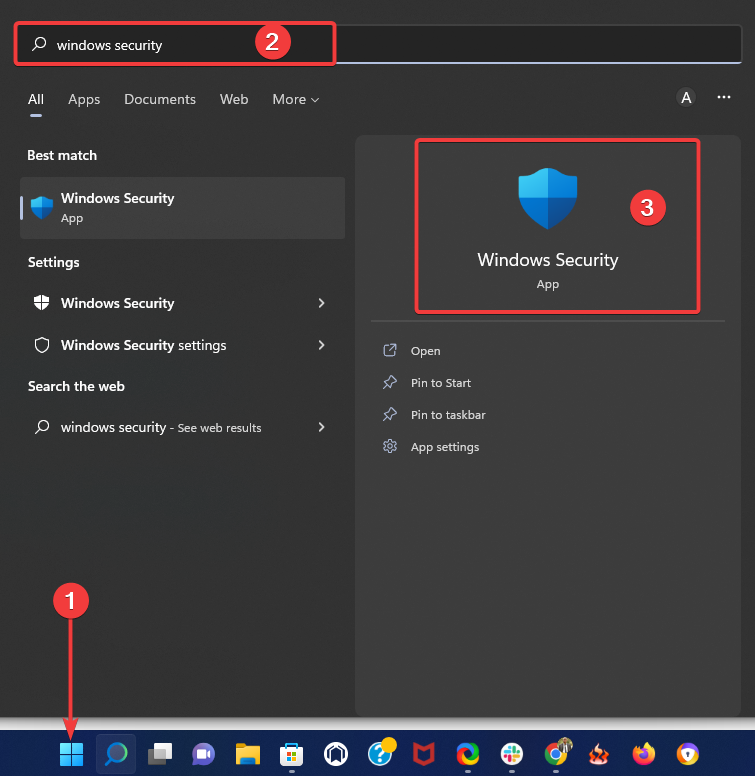Switch to the Web filter tab
755x776 pixels.
click(x=234, y=99)
